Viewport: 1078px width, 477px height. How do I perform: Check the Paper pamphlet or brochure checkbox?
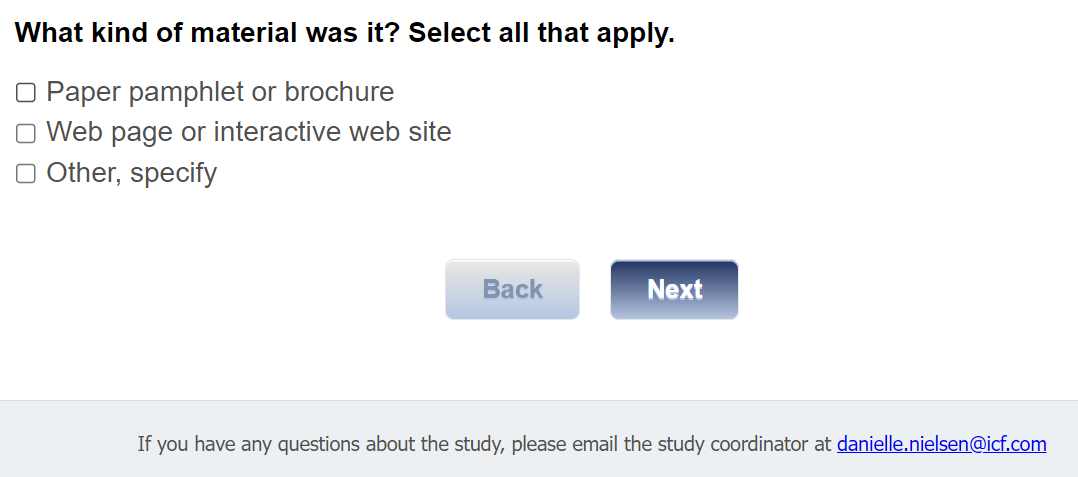pos(26,93)
